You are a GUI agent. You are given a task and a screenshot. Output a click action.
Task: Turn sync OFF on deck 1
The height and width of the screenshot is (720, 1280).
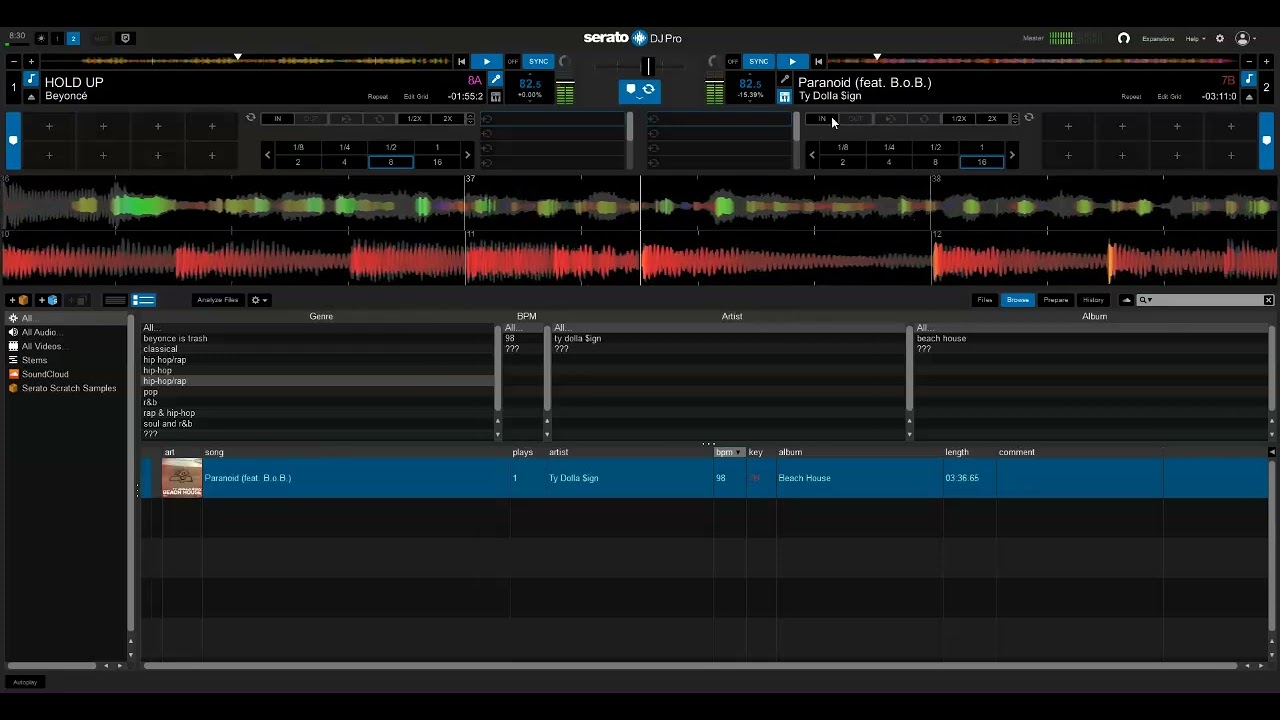513,62
